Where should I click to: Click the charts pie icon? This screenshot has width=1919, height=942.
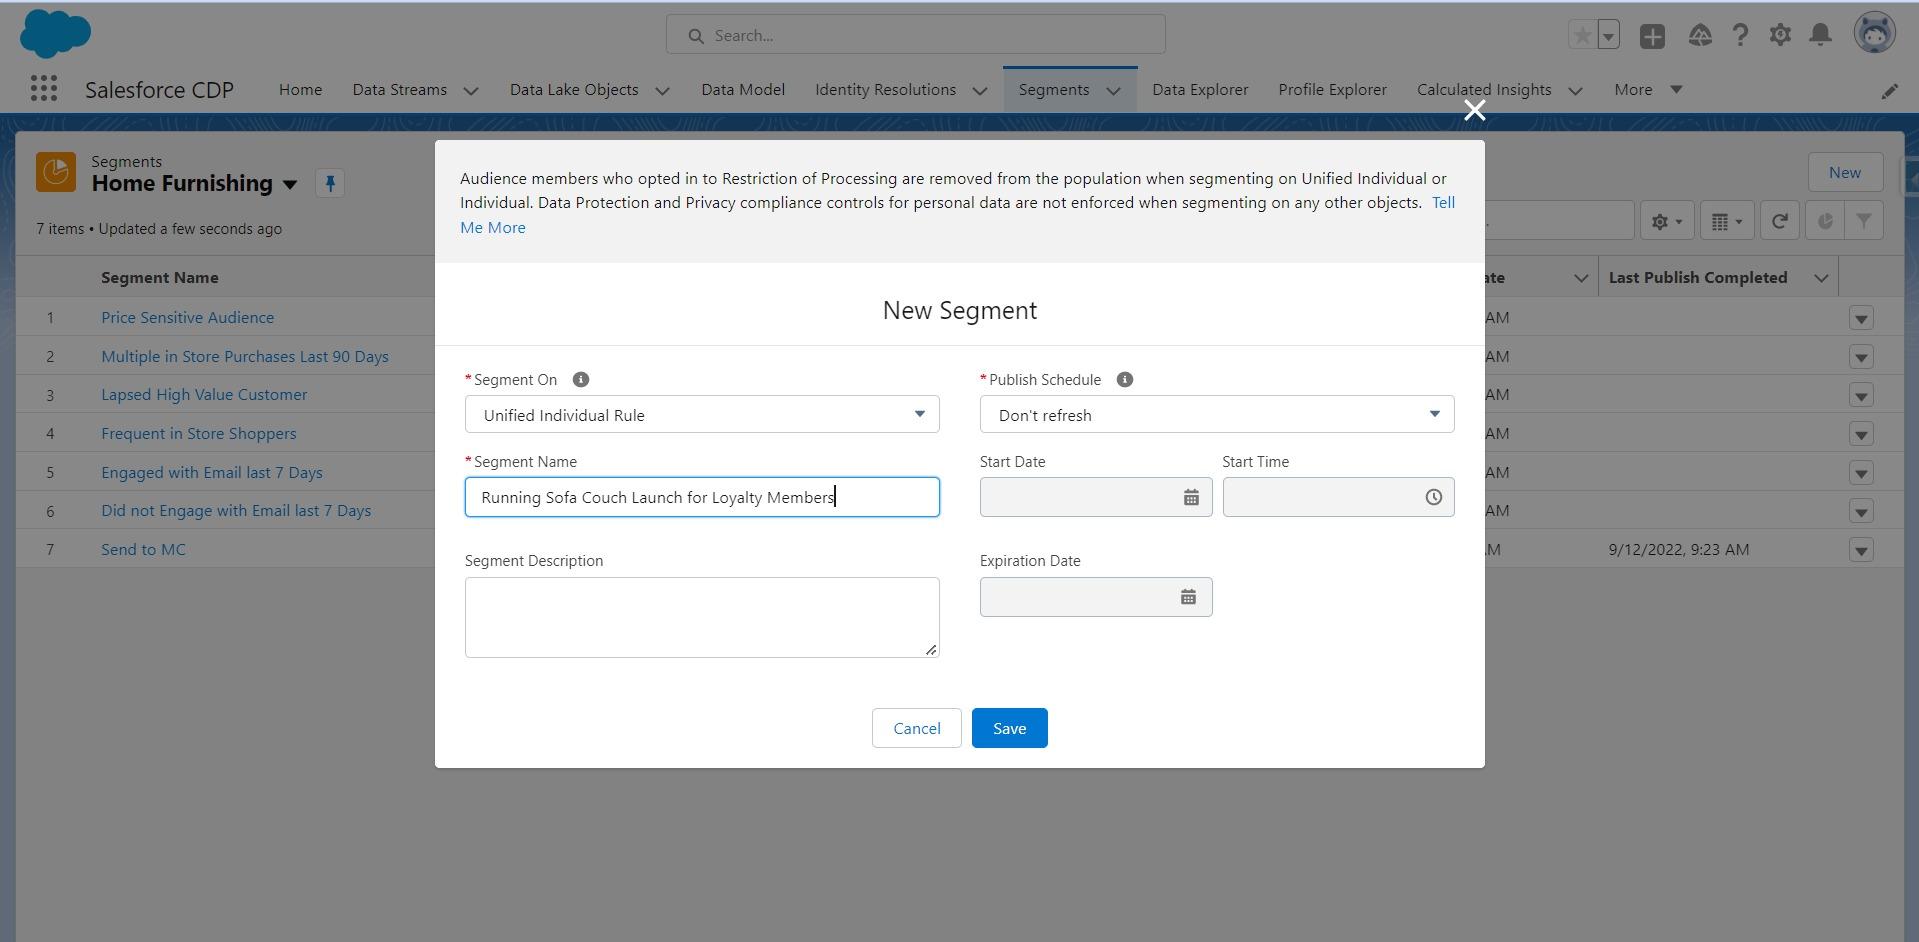tap(1825, 222)
